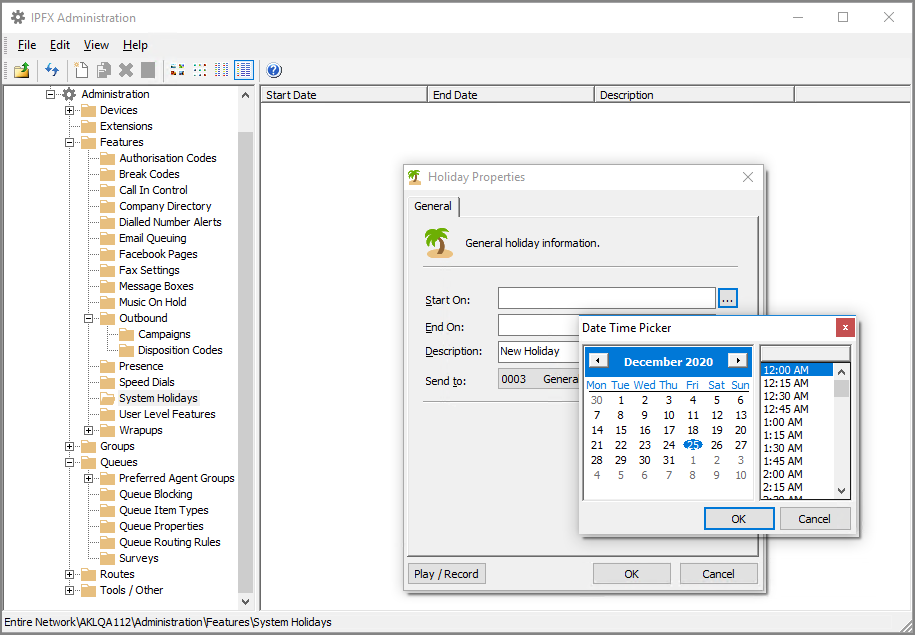
Task: Click the copy toolbar icon
Action: tap(104, 71)
